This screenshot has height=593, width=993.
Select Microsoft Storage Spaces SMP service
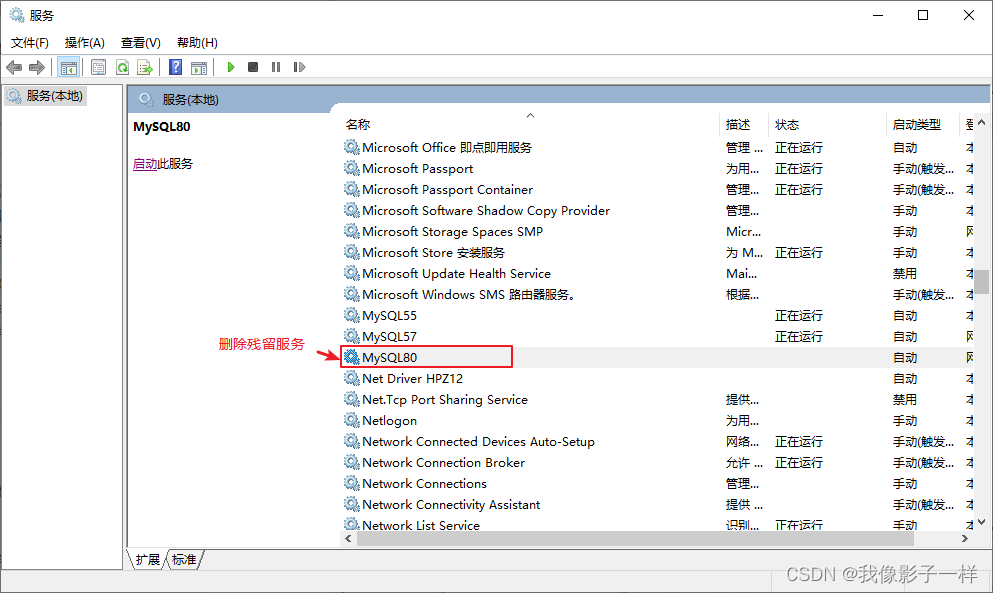click(x=657, y=231)
